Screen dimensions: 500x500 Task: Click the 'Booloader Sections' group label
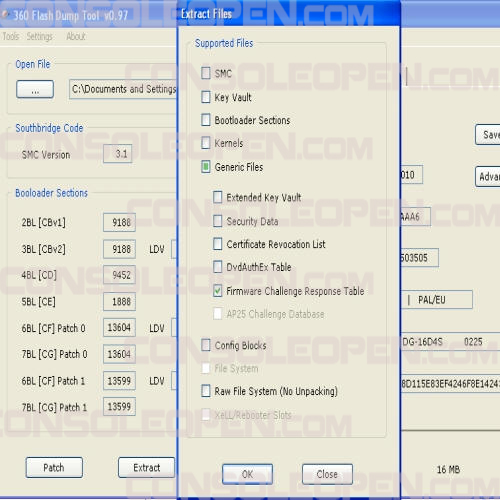[x=51, y=193]
